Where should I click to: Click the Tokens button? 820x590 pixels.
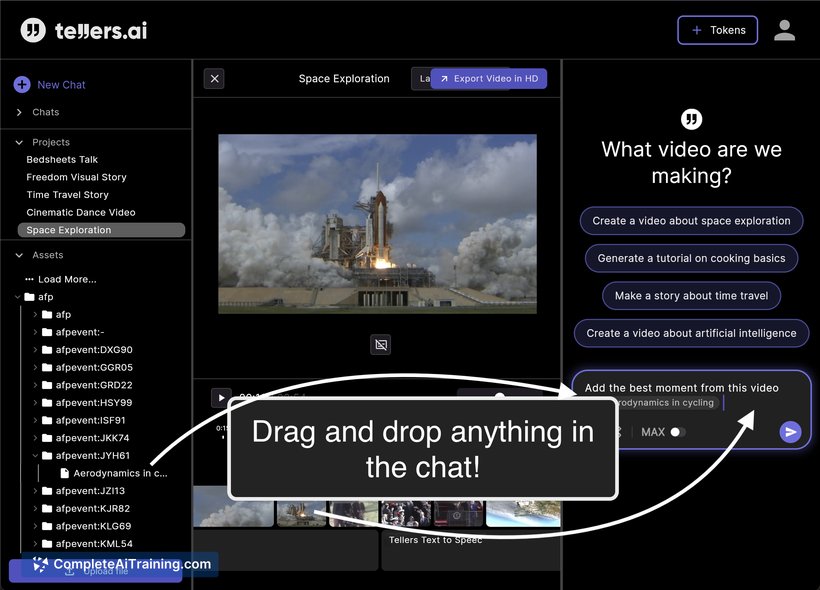[718, 30]
